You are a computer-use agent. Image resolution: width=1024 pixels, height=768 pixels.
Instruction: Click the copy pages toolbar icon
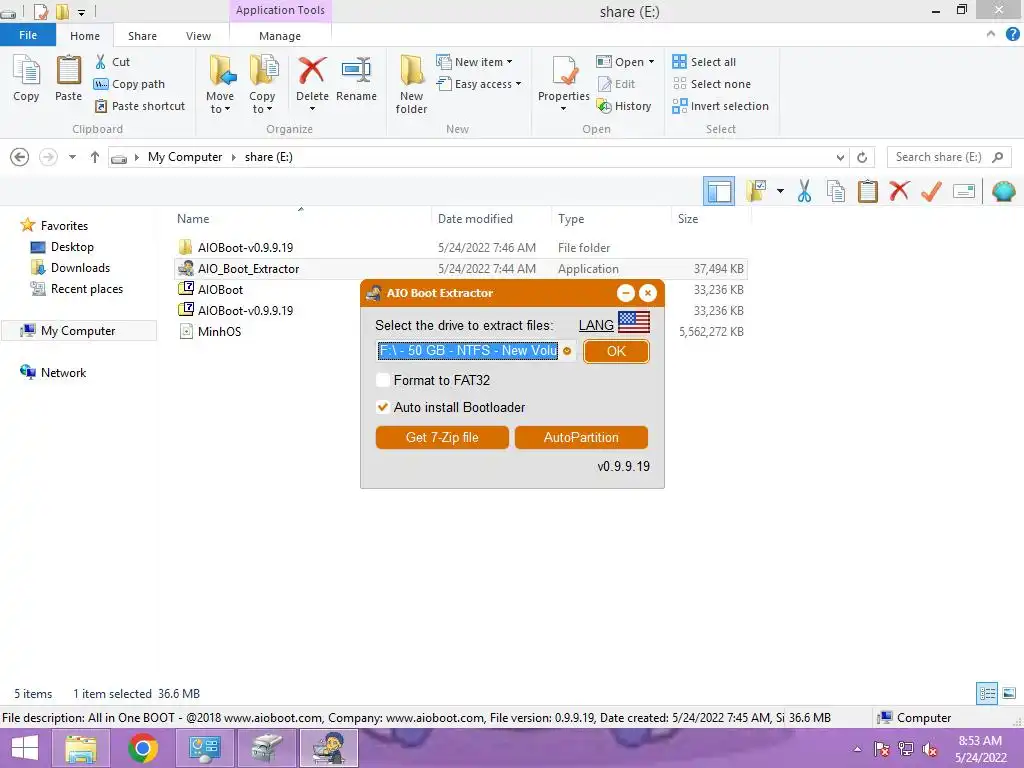tap(836, 191)
